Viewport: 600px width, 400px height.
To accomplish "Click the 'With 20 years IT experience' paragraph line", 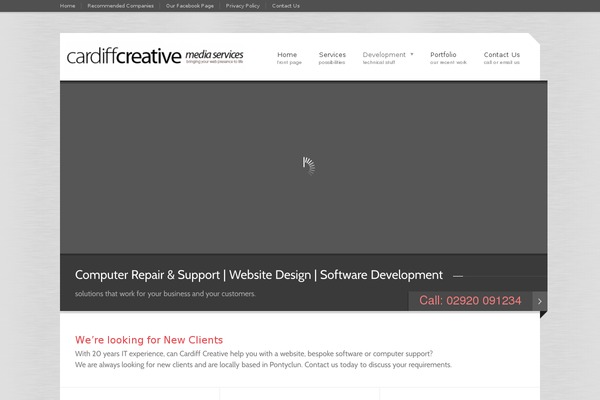I will click(254, 354).
